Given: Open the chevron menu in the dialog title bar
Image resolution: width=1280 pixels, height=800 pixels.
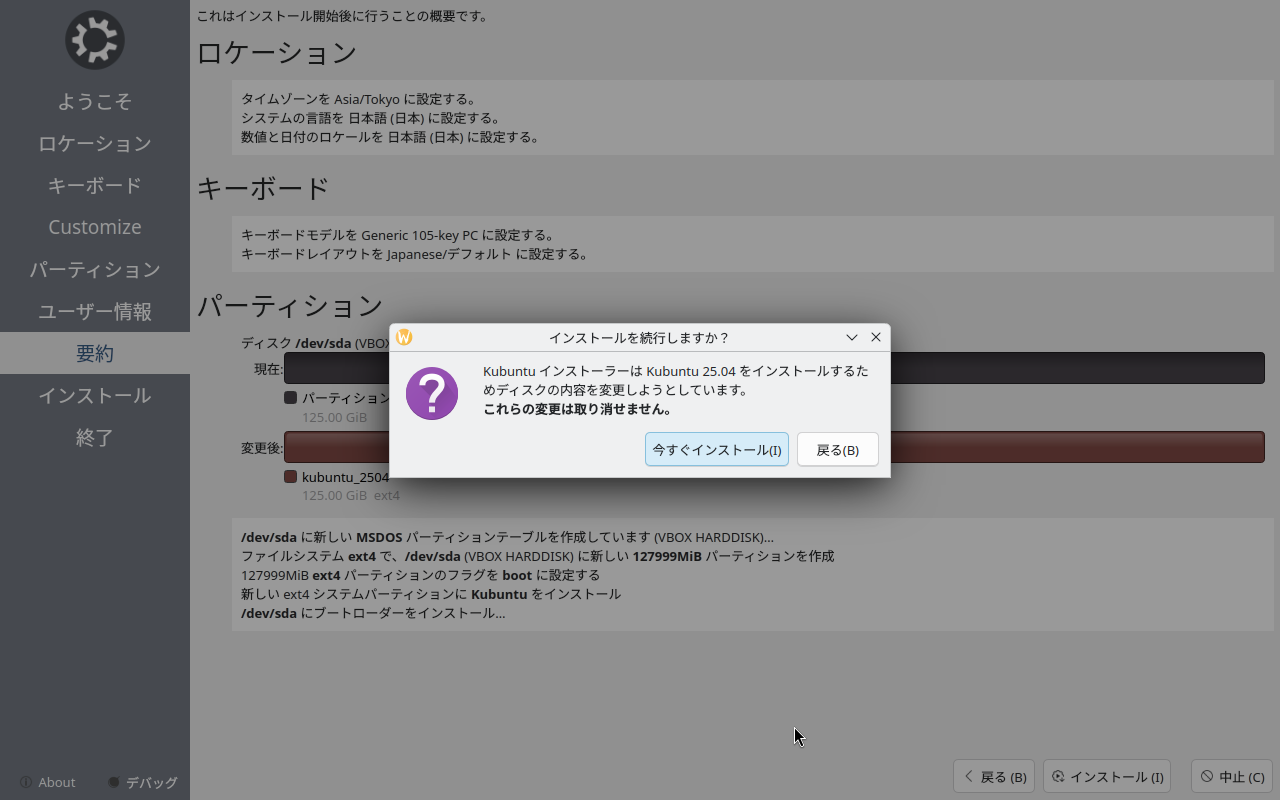Looking at the screenshot, I should click(852, 337).
